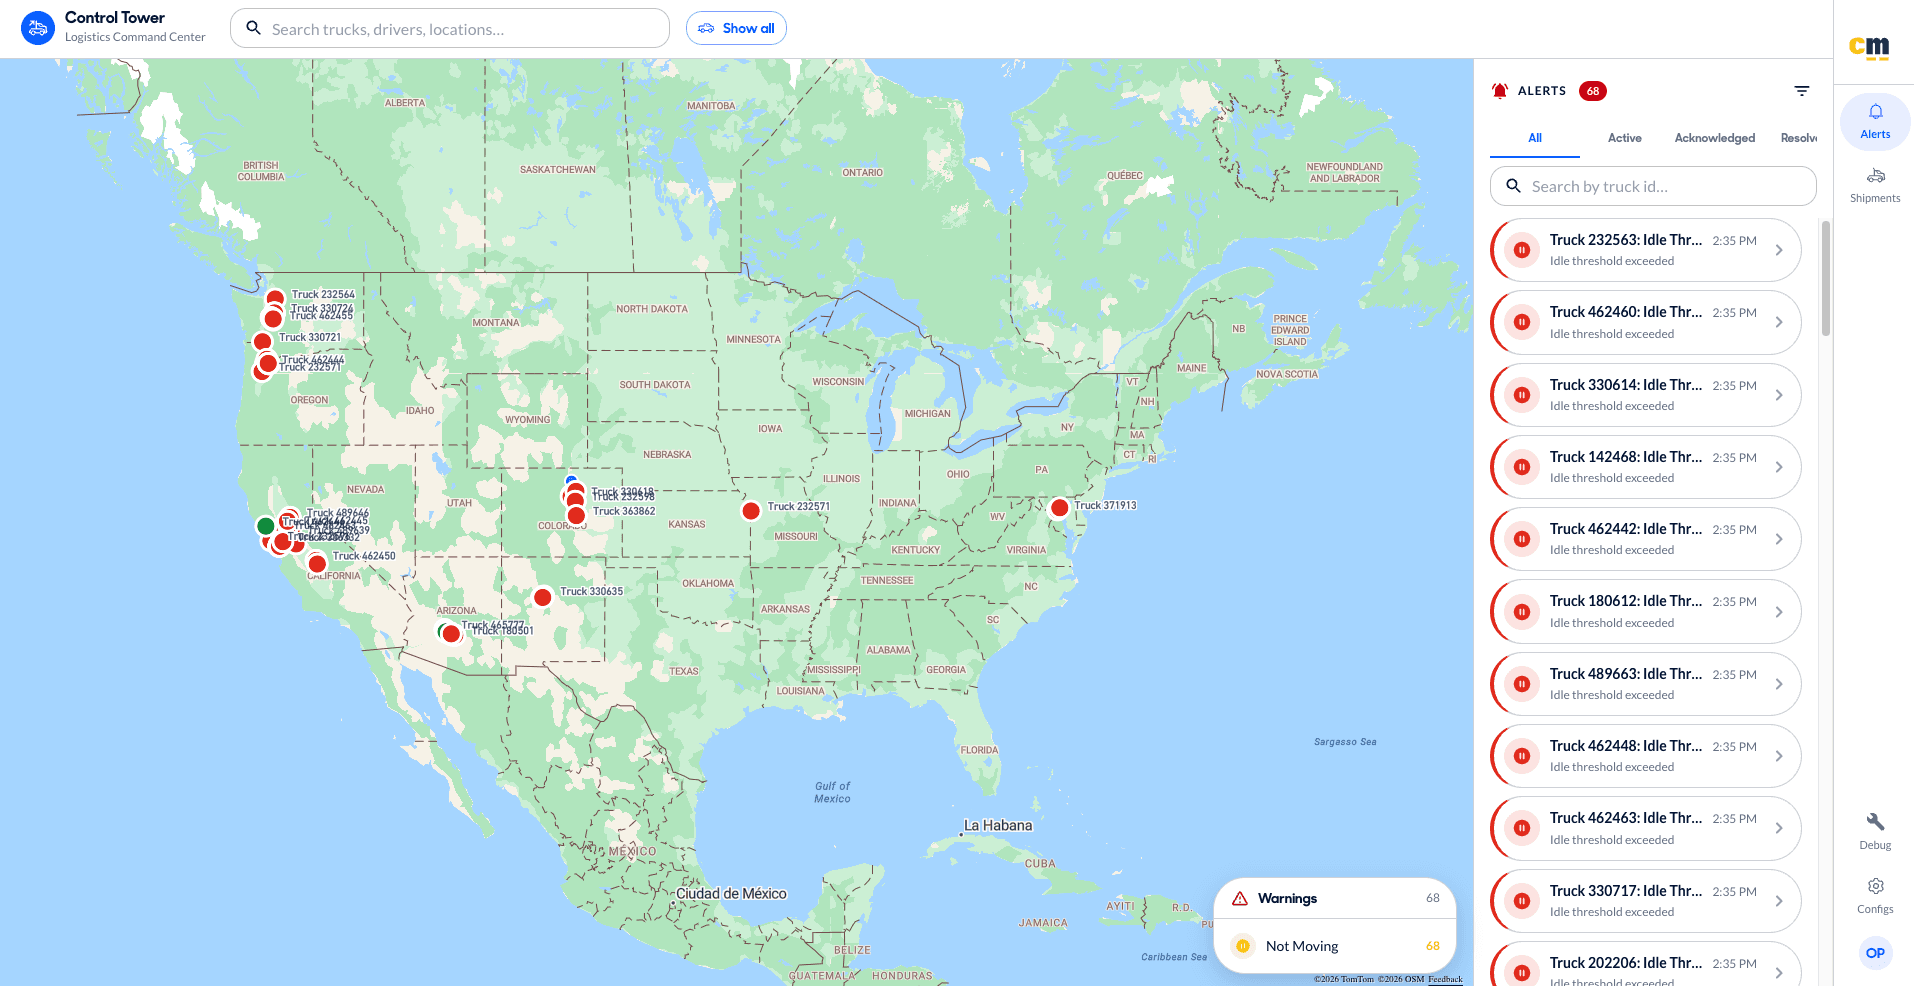
Task: Expand the Truck 330717 alert chevron
Action: (x=1779, y=901)
